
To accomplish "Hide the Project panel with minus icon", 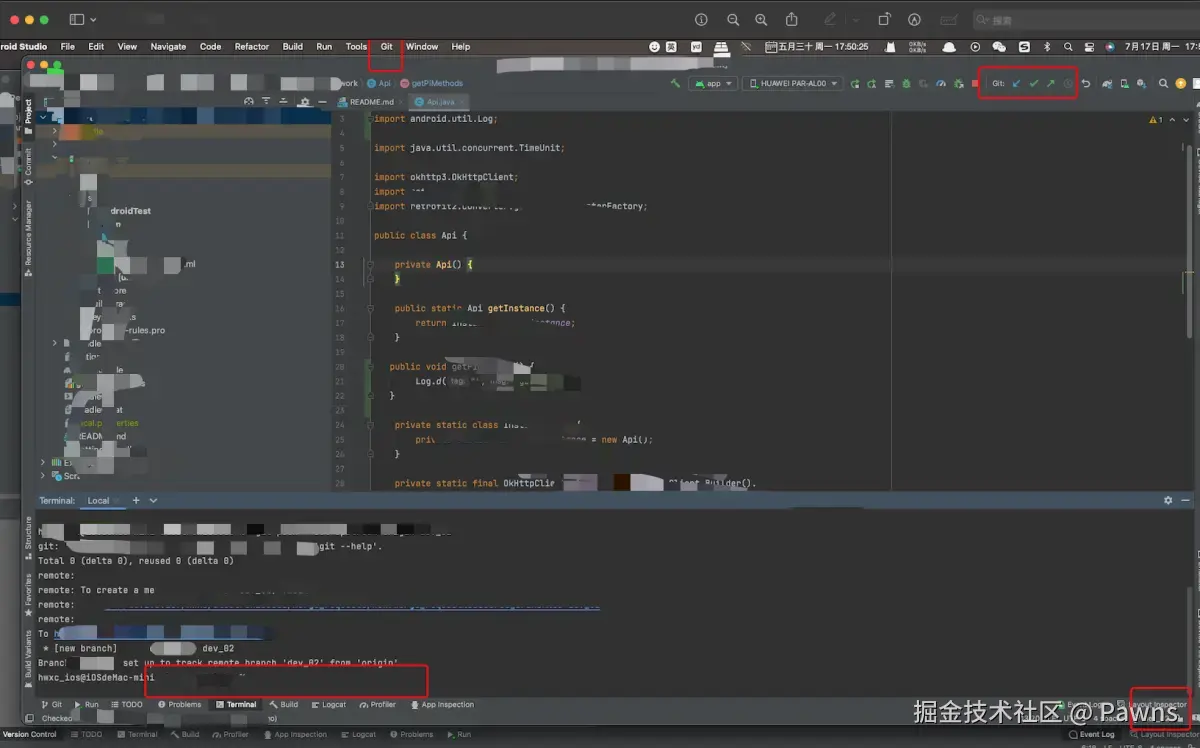I will click(322, 101).
